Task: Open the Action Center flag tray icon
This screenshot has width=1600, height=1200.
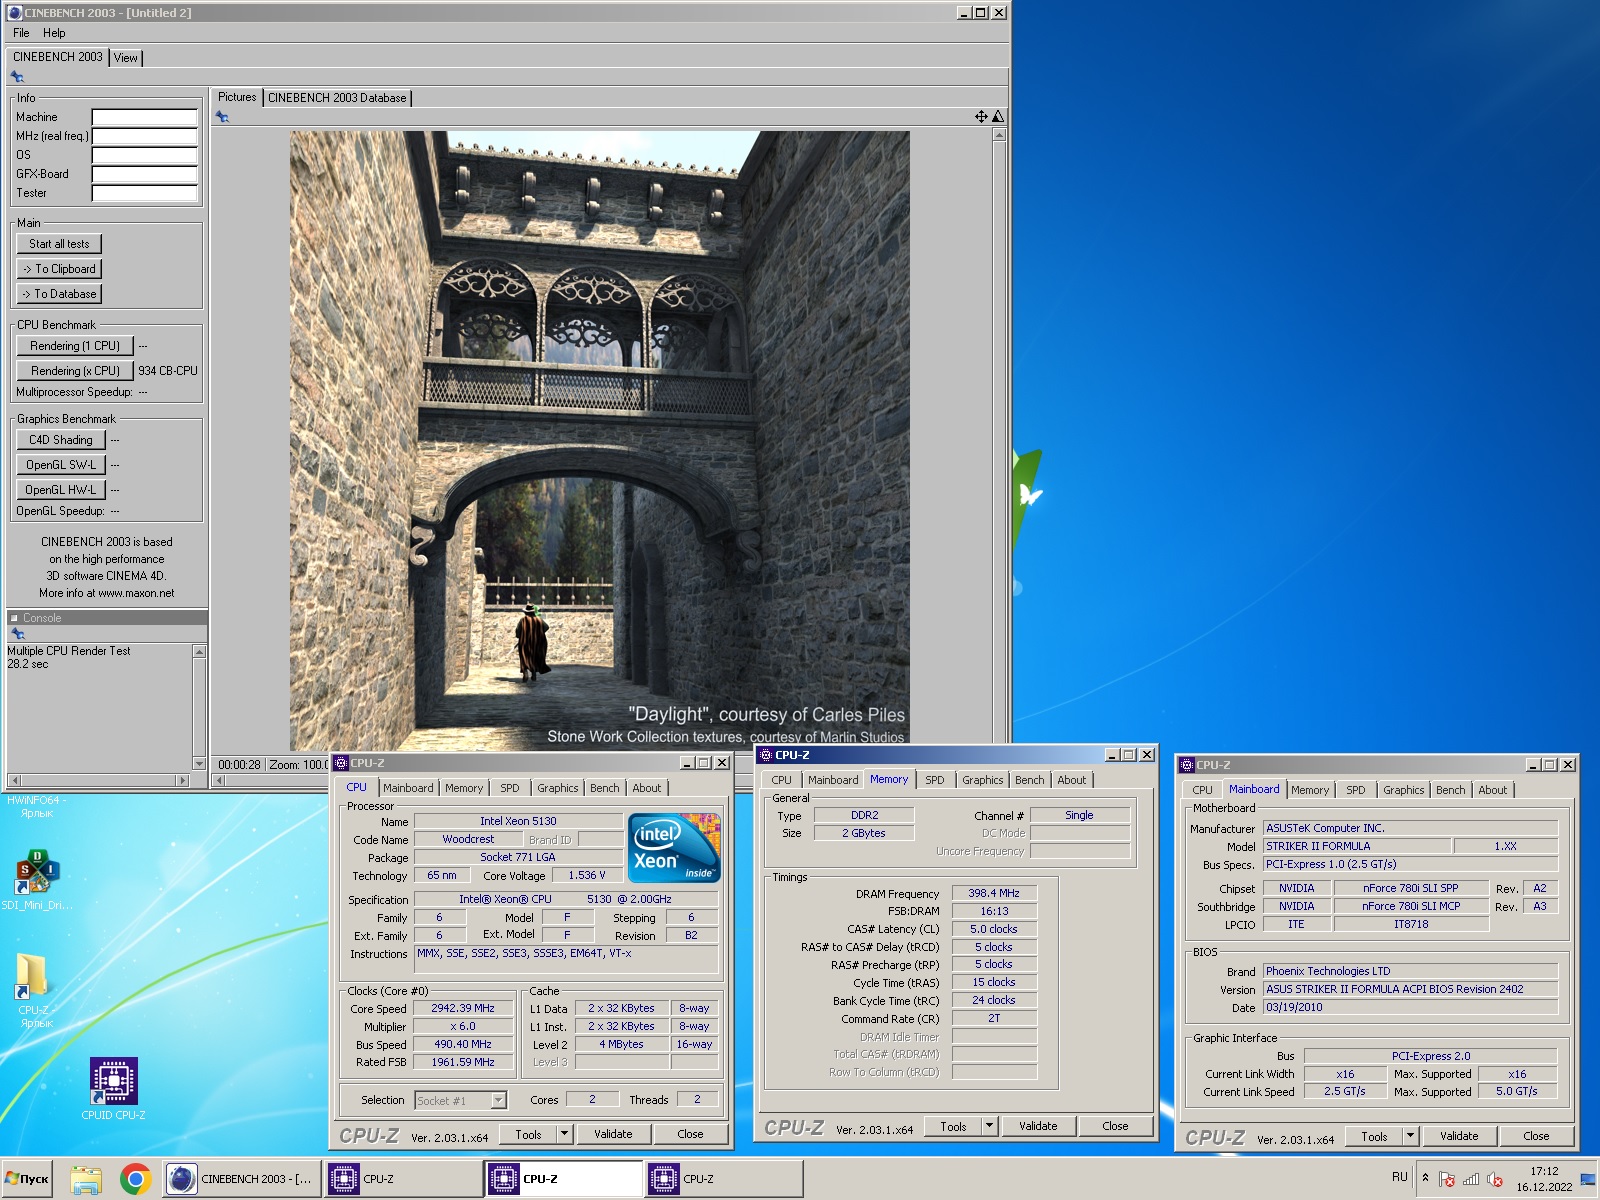Action: tap(1447, 1180)
